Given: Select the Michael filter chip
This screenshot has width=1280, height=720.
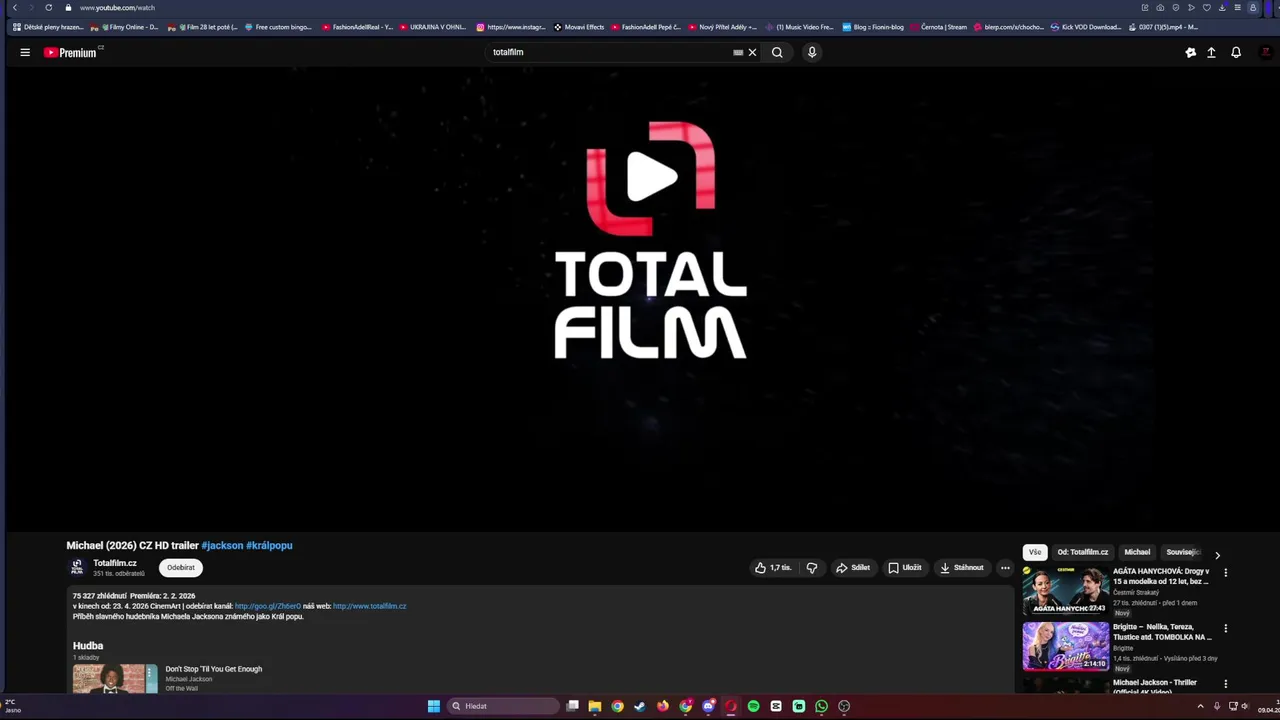Looking at the screenshot, I should 1137,552.
